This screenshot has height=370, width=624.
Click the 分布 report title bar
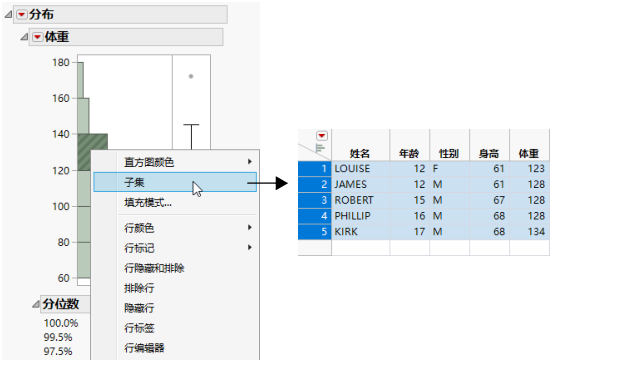121,15
